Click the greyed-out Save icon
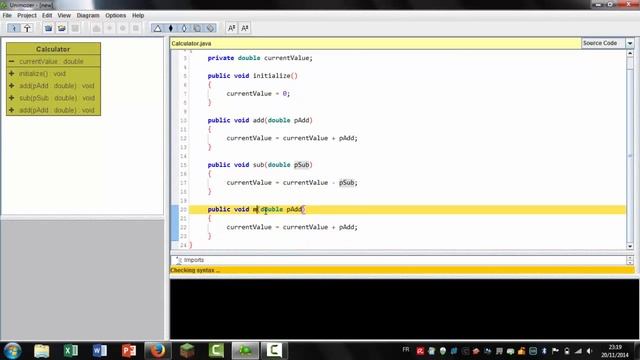The image size is (640, 360). (75, 28)
